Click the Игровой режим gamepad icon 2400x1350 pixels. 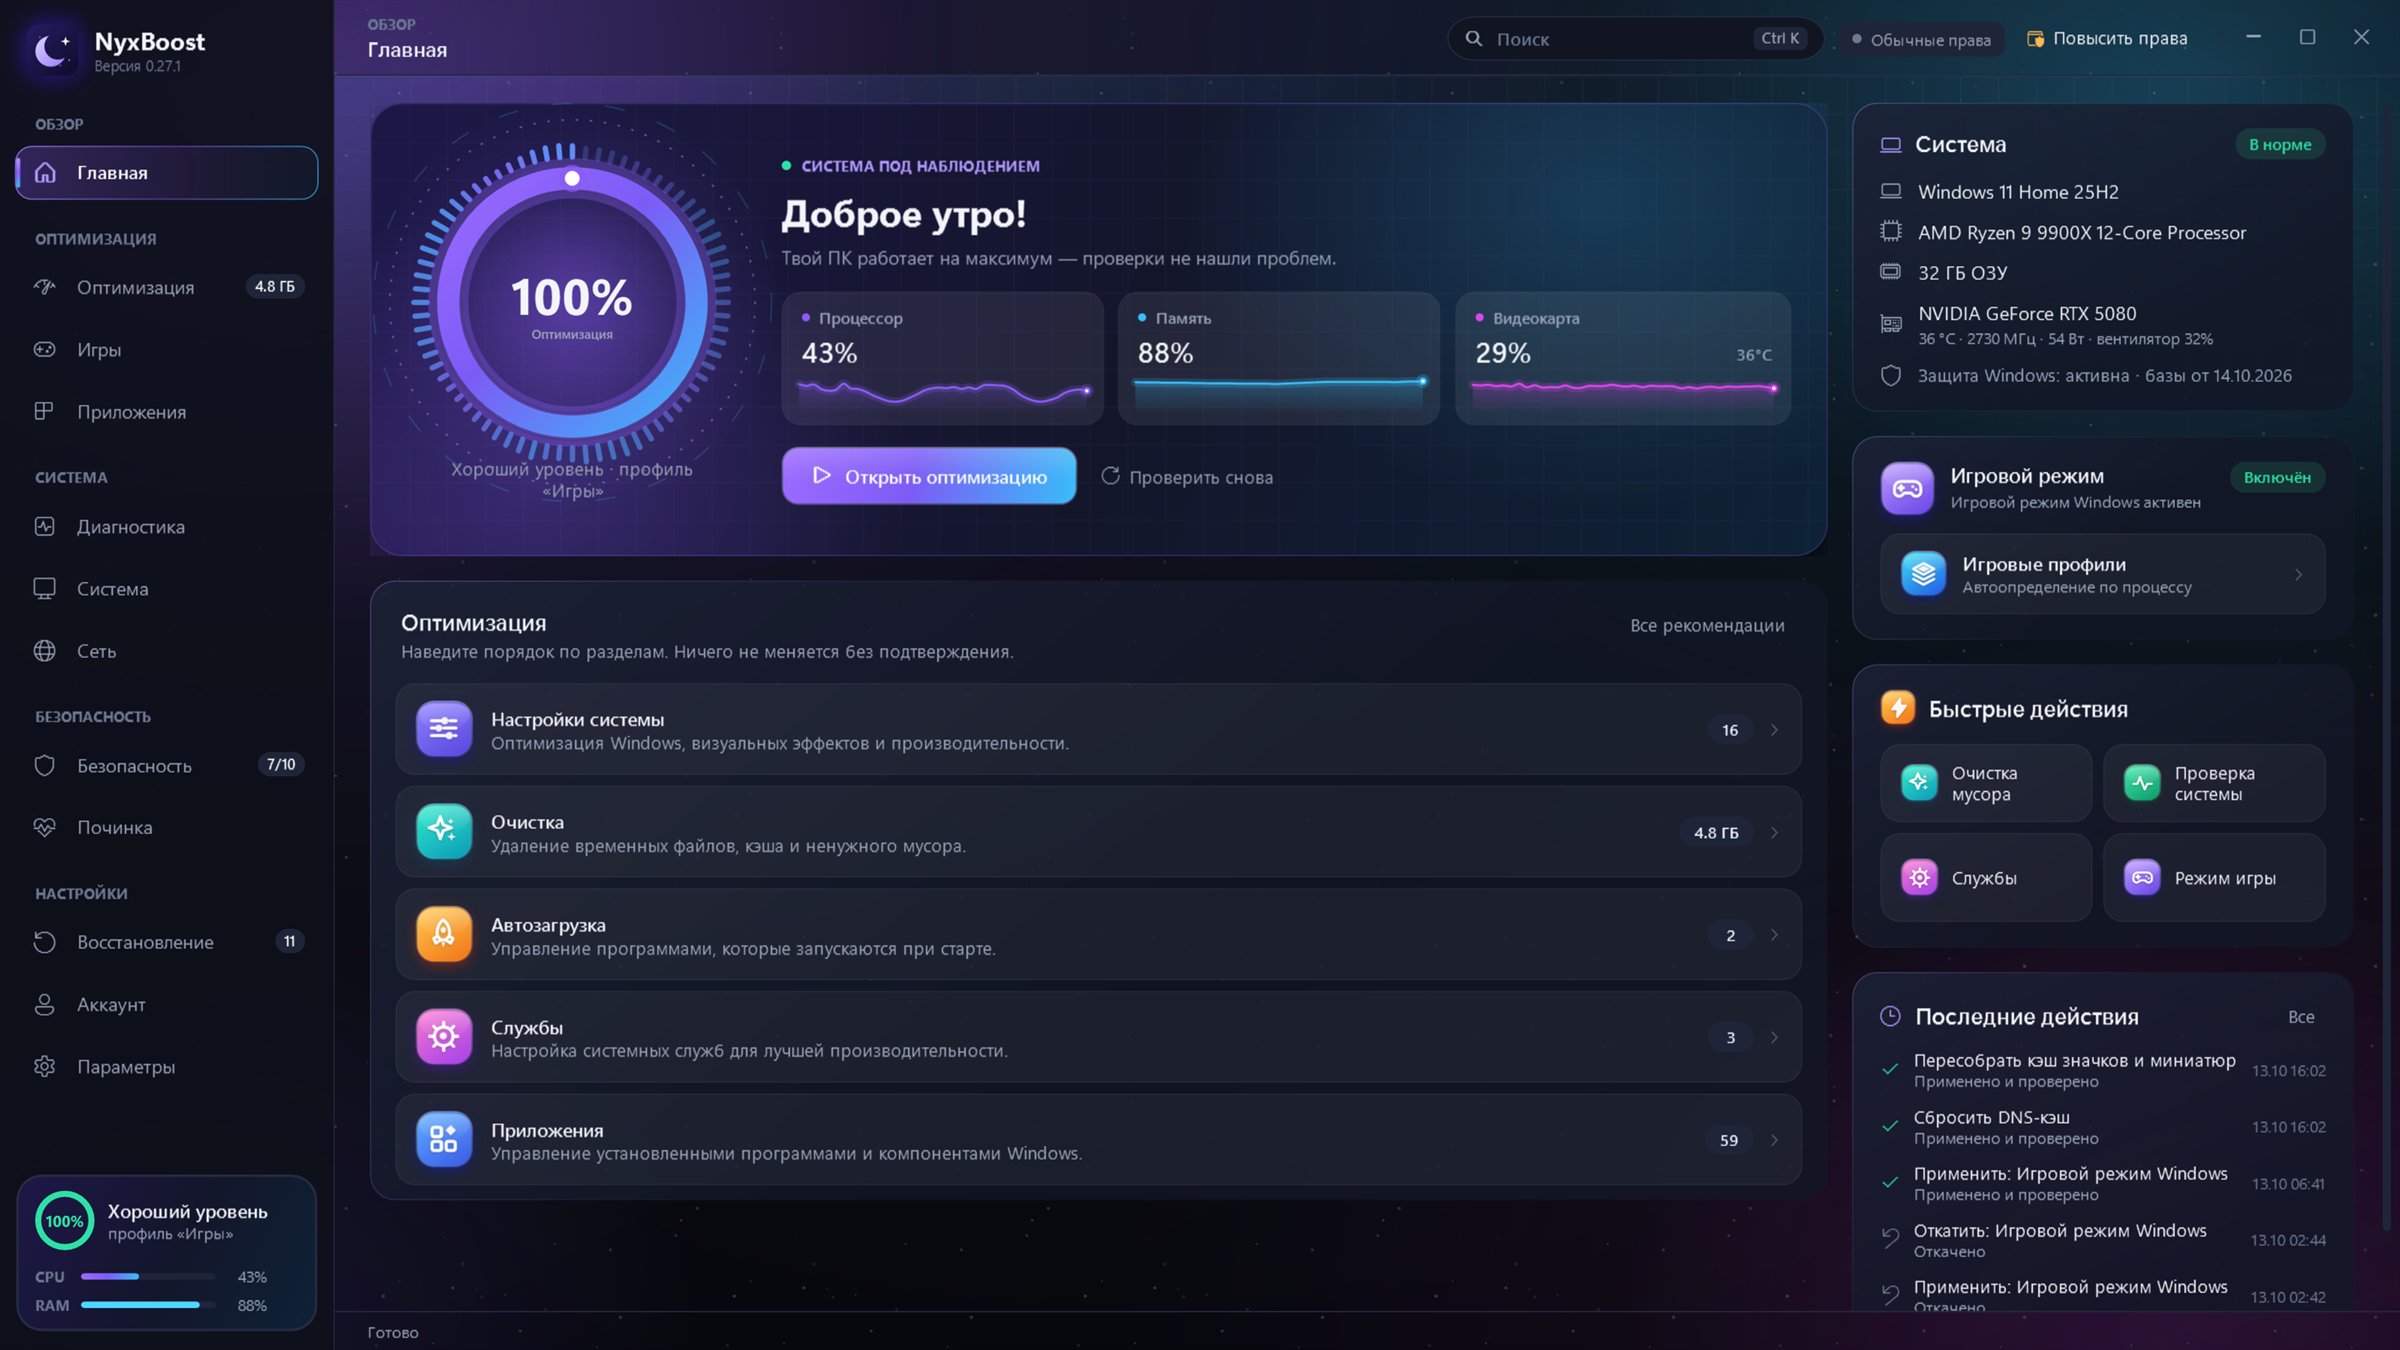point(1907,488)
